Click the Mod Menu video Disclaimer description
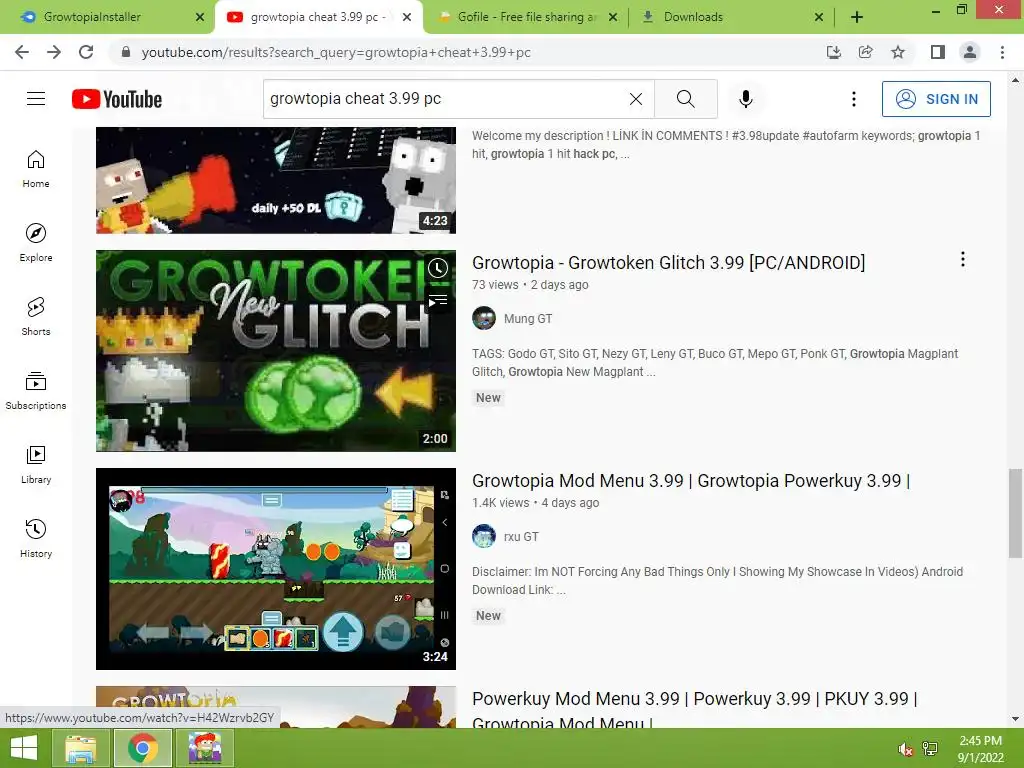 pos(718,581)
